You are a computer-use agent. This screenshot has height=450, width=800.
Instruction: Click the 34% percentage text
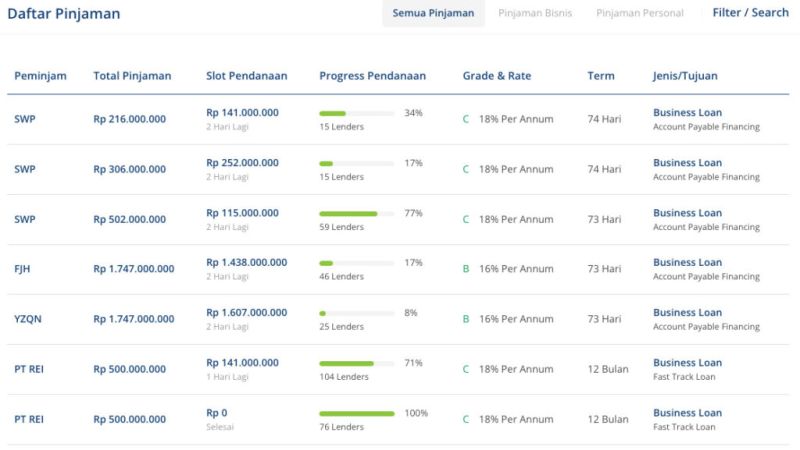click(413, 113)
